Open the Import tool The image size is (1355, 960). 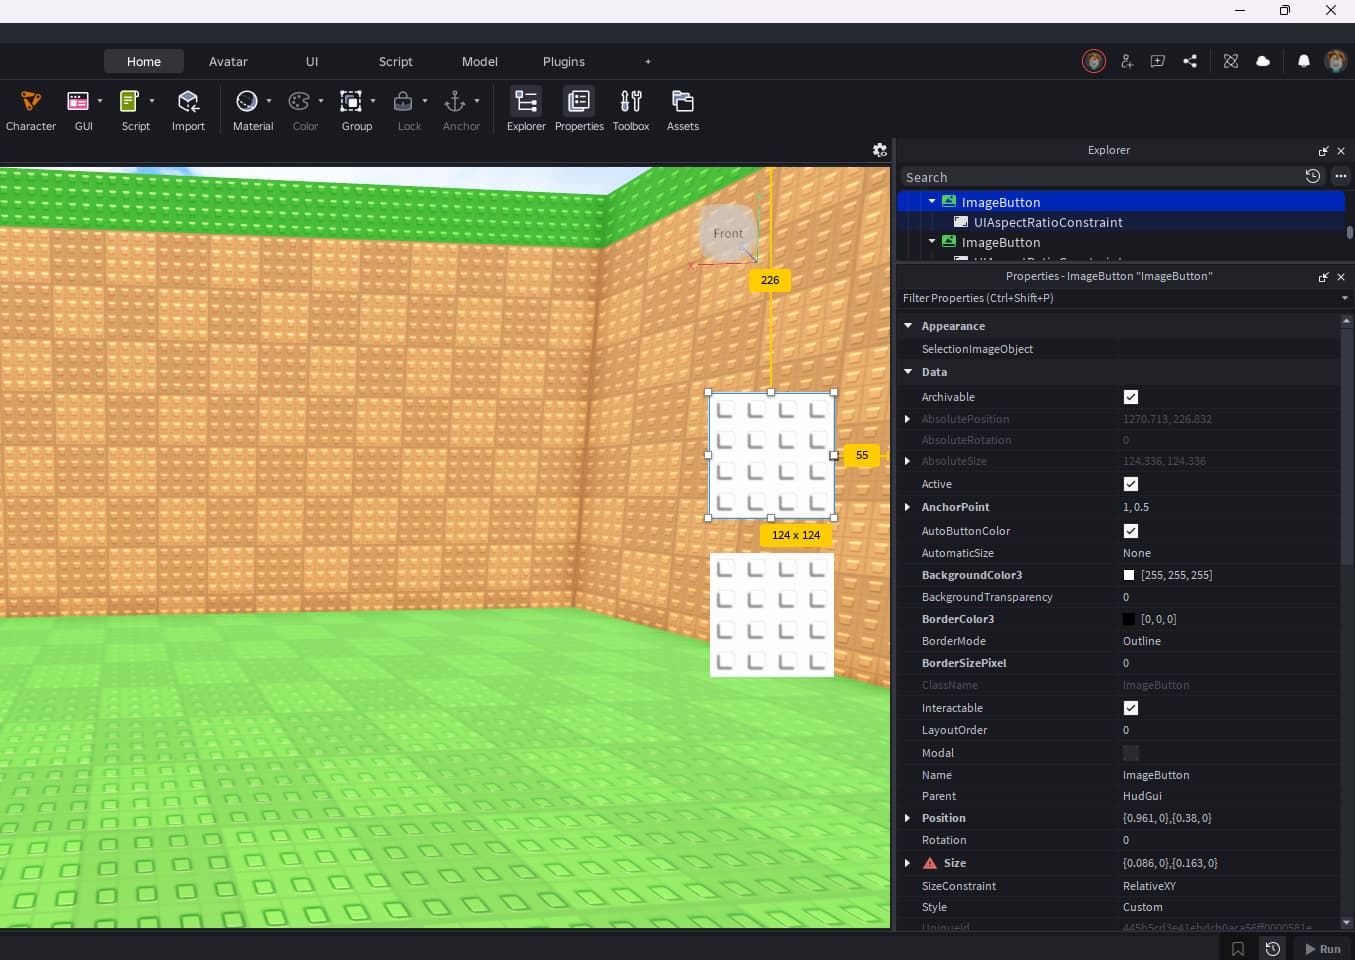[188, 110]
